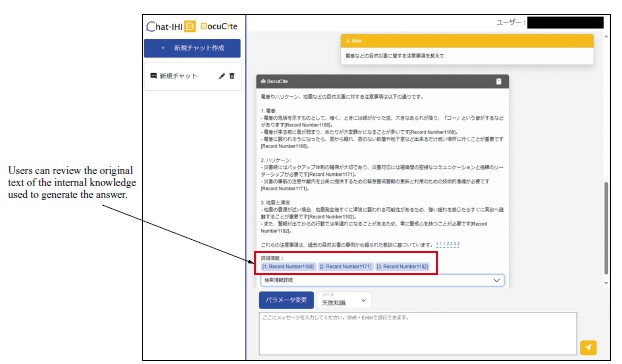Open reference 2 Record Number1171
This screenshot has width=622, height=364.
click(346, 266)
